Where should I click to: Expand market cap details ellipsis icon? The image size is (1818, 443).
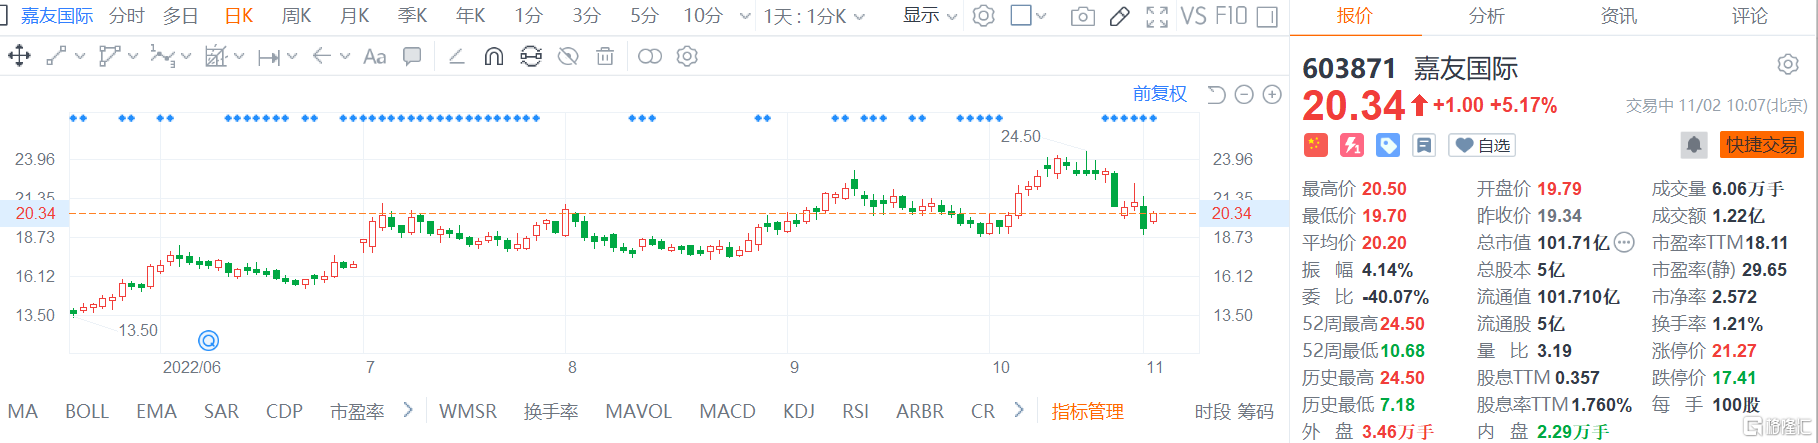point(1624,242)
